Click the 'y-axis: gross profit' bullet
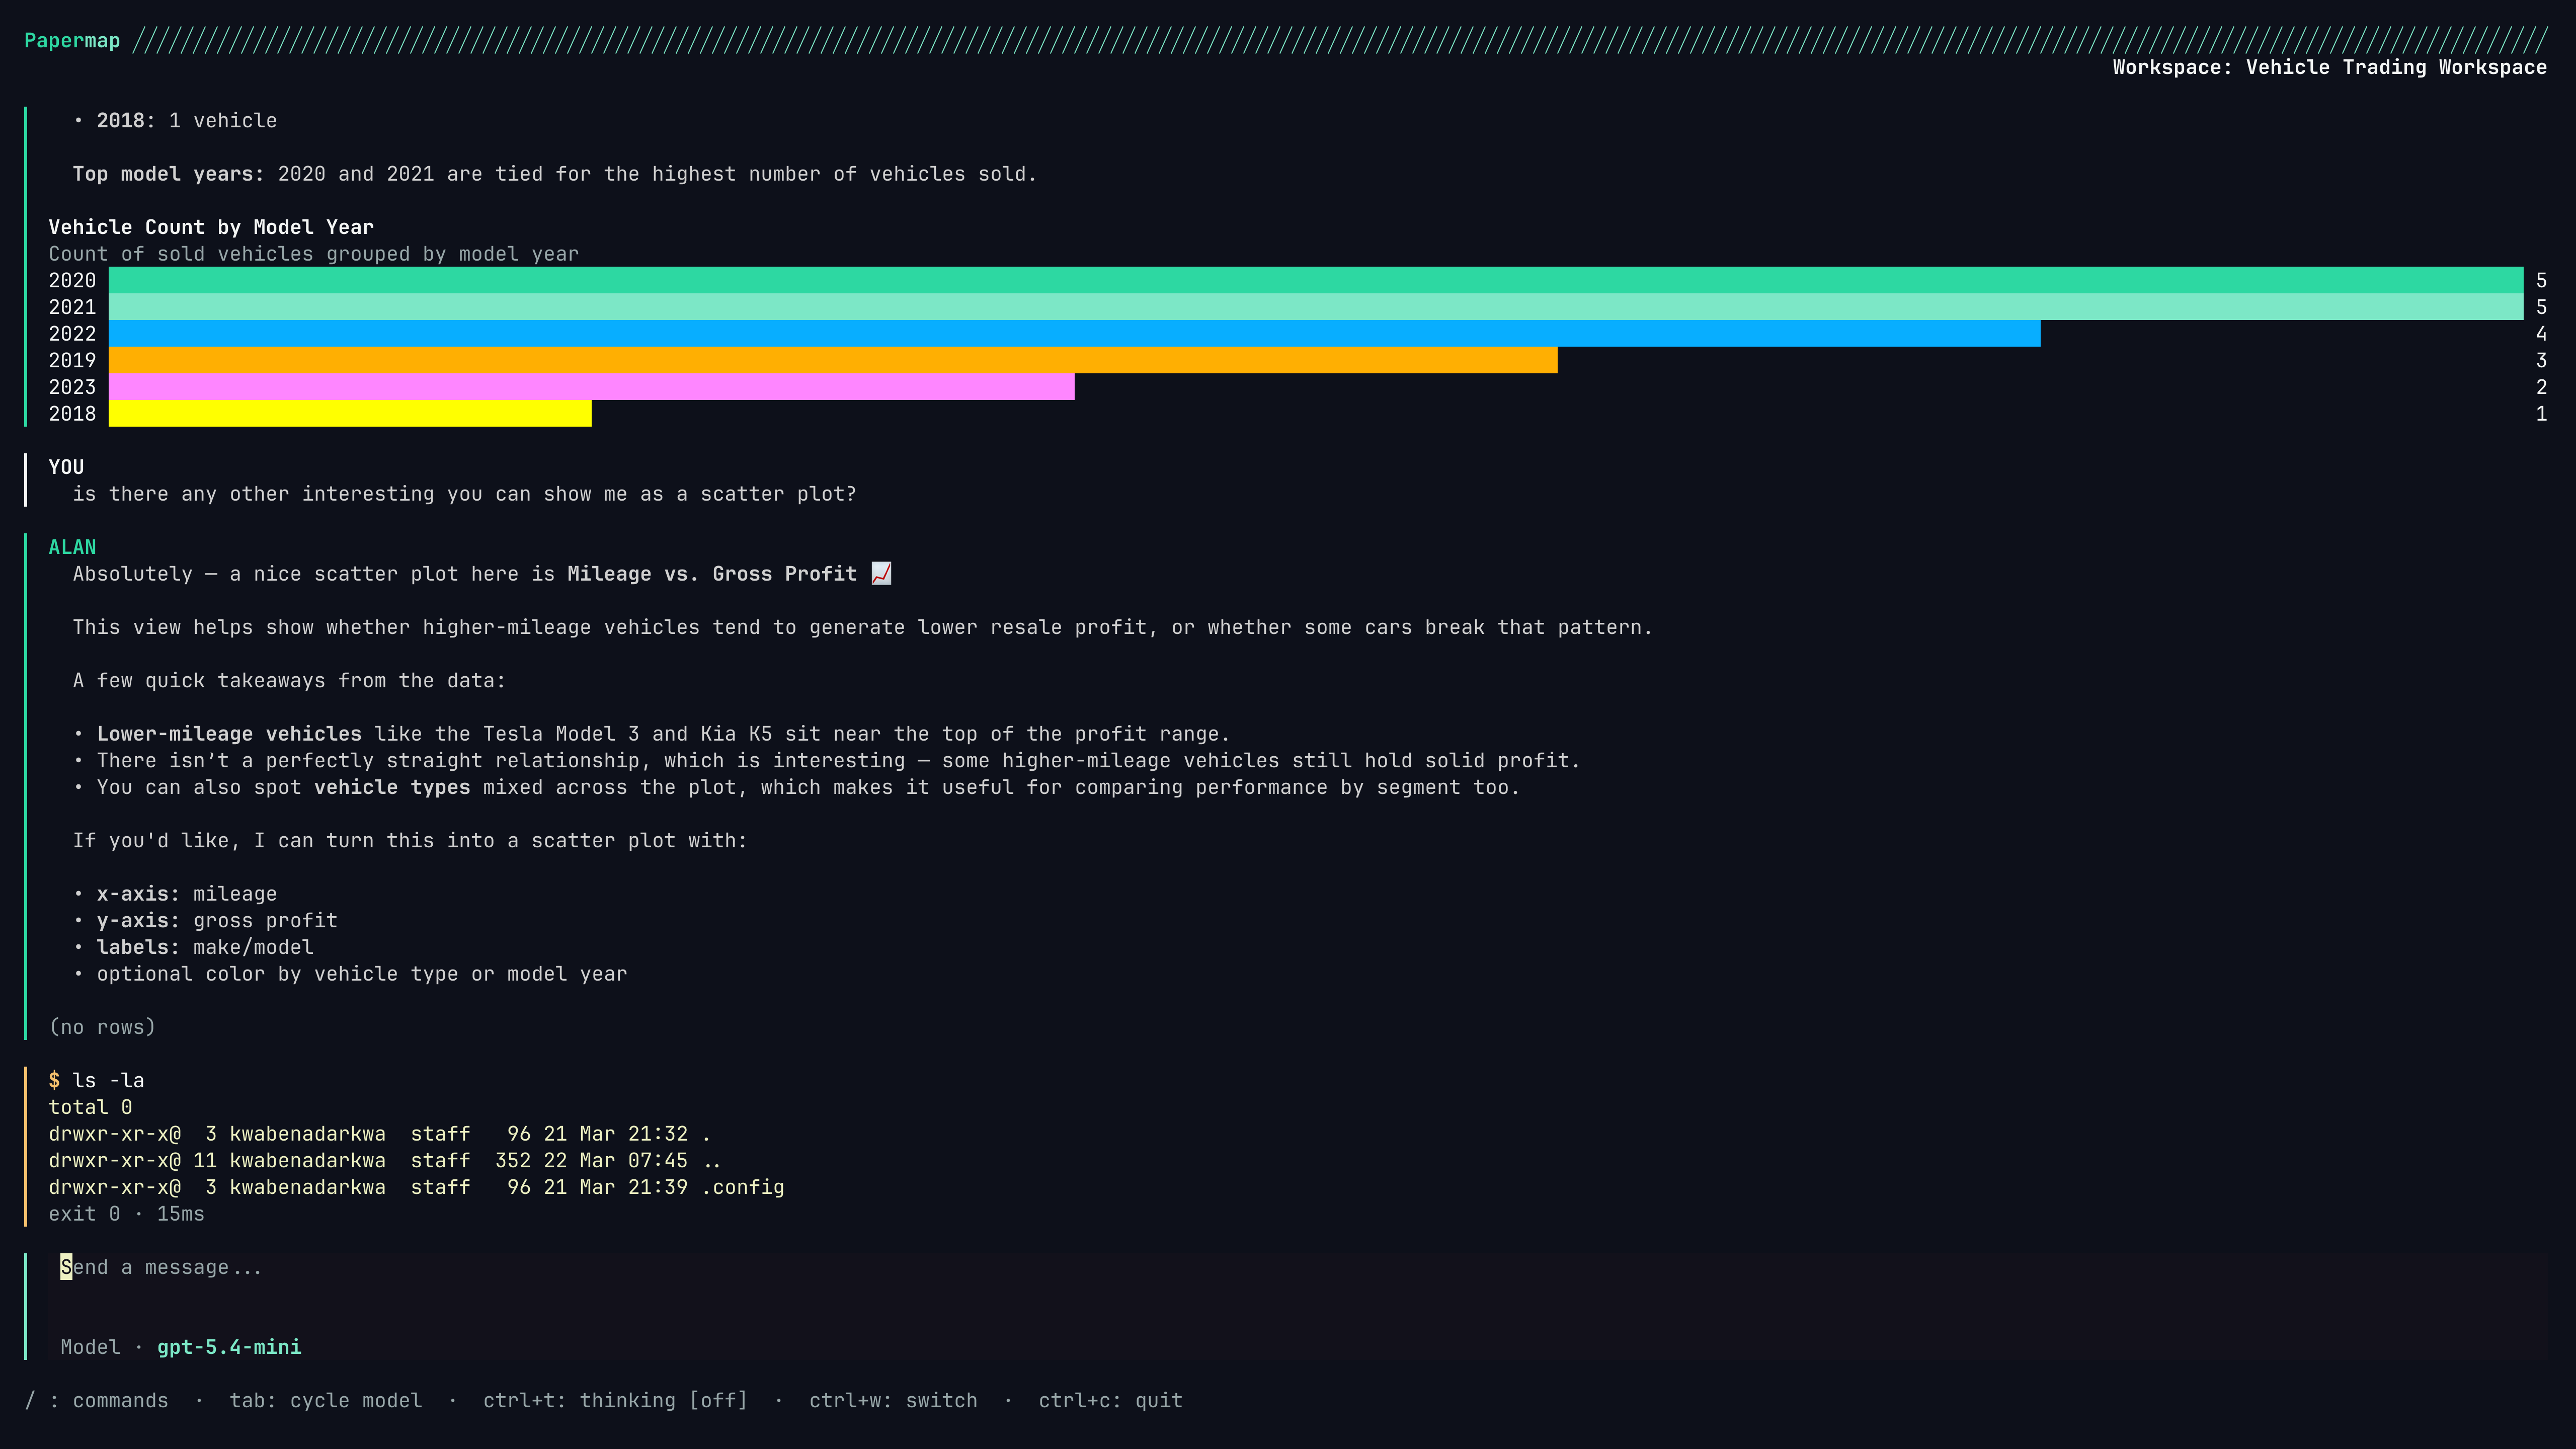The height and width of the screenshot is (1449, 2576). [205, 920]
